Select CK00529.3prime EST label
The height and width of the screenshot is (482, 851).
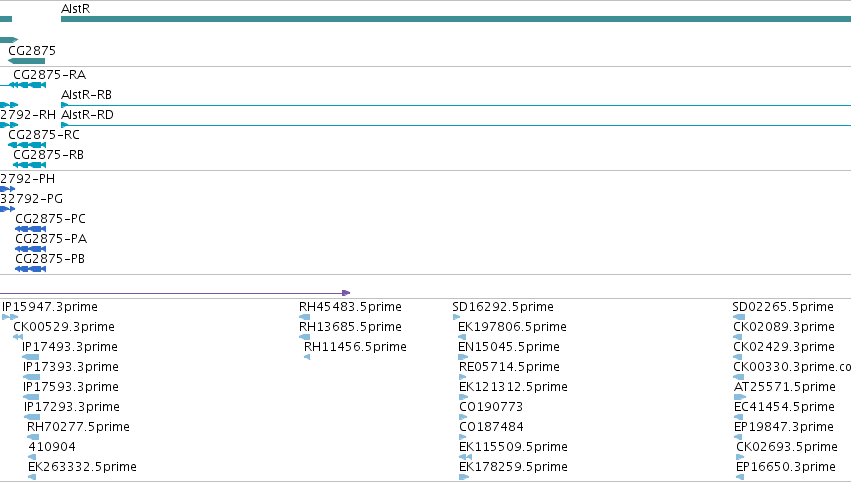click(x=64, y=327)
